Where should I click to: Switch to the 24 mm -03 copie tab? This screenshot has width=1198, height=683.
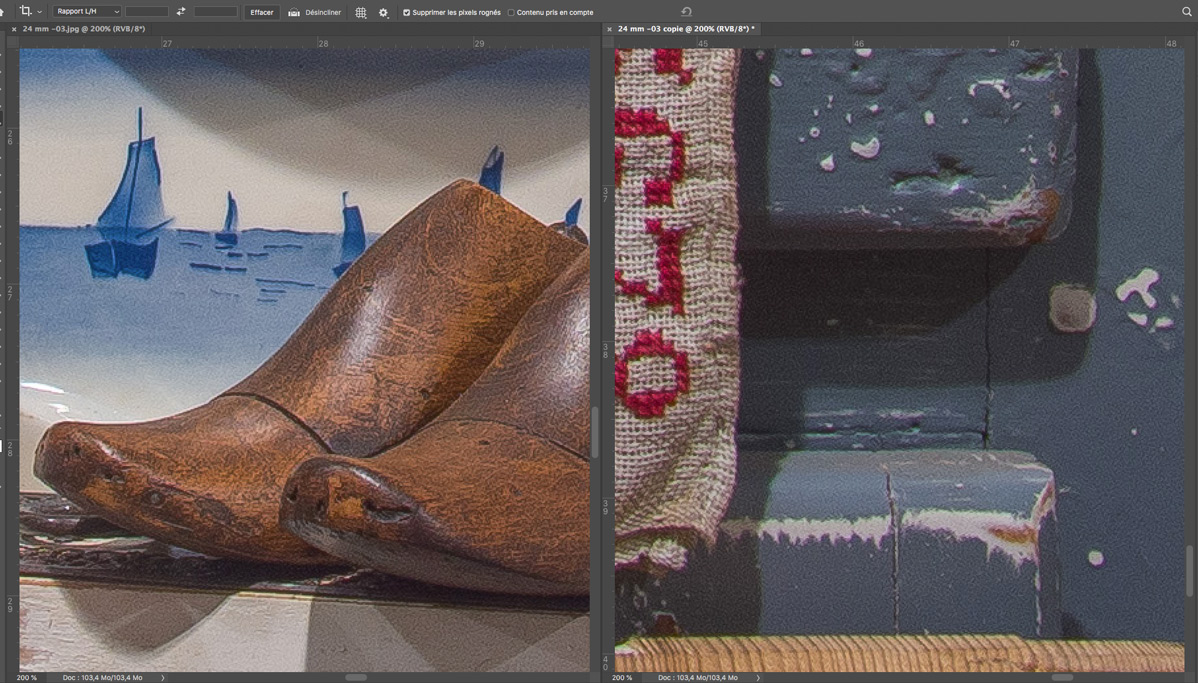[x=686, y=29]
